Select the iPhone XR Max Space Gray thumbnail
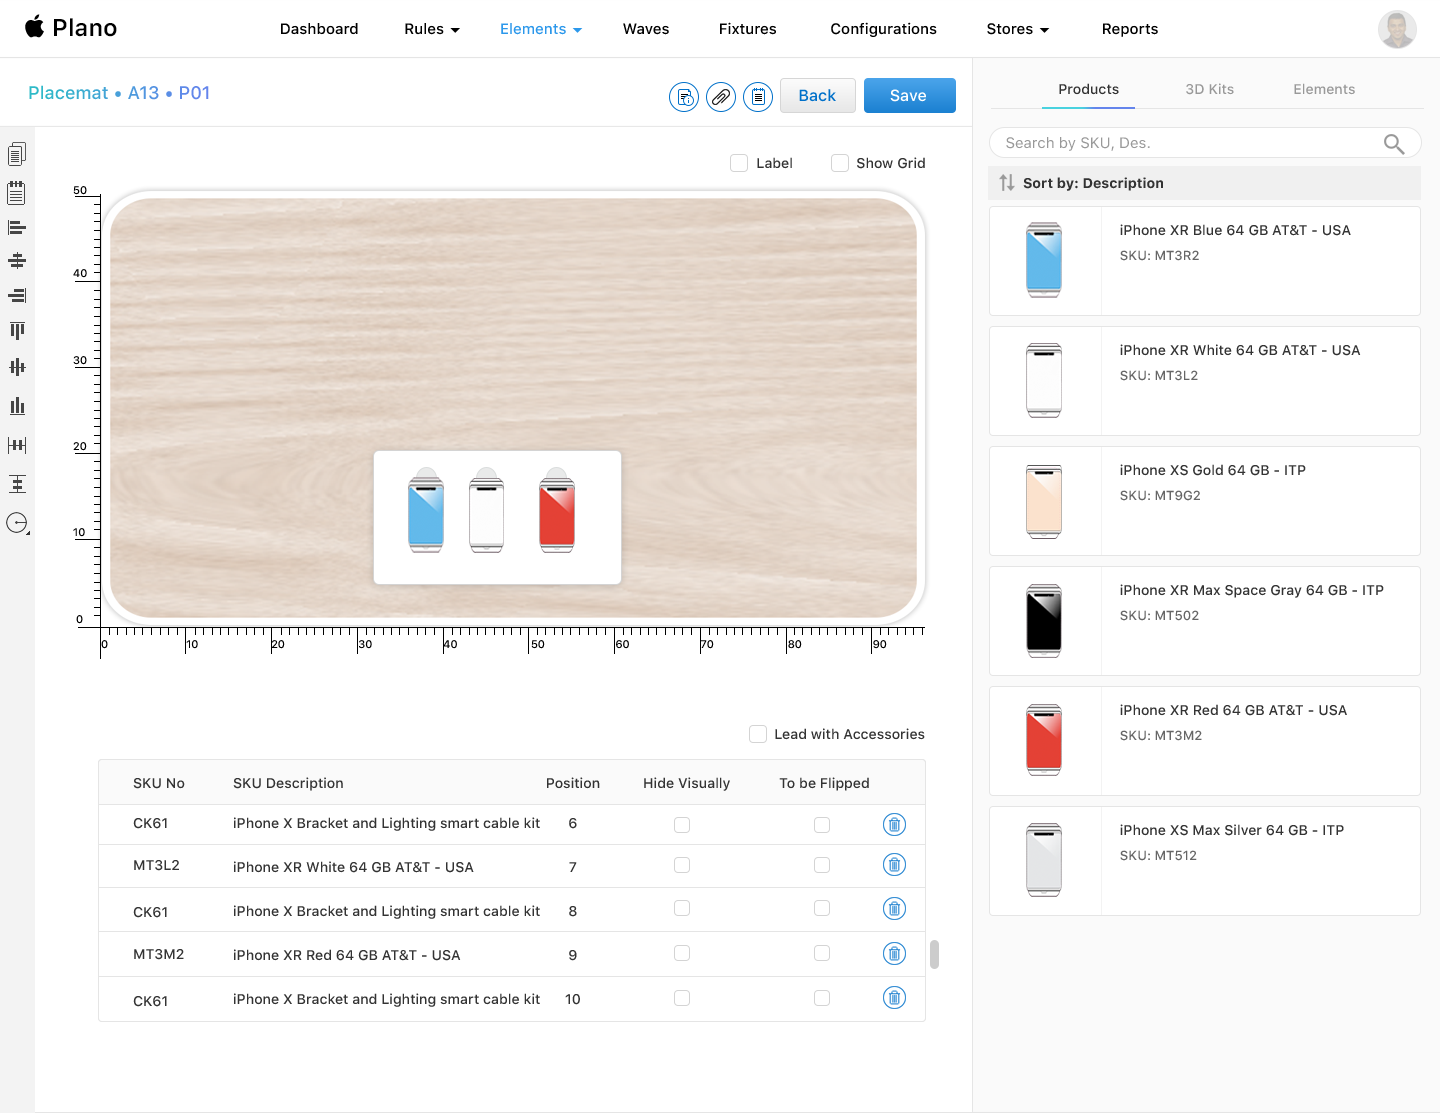1440x1113 pixels. coord(1044,620)
